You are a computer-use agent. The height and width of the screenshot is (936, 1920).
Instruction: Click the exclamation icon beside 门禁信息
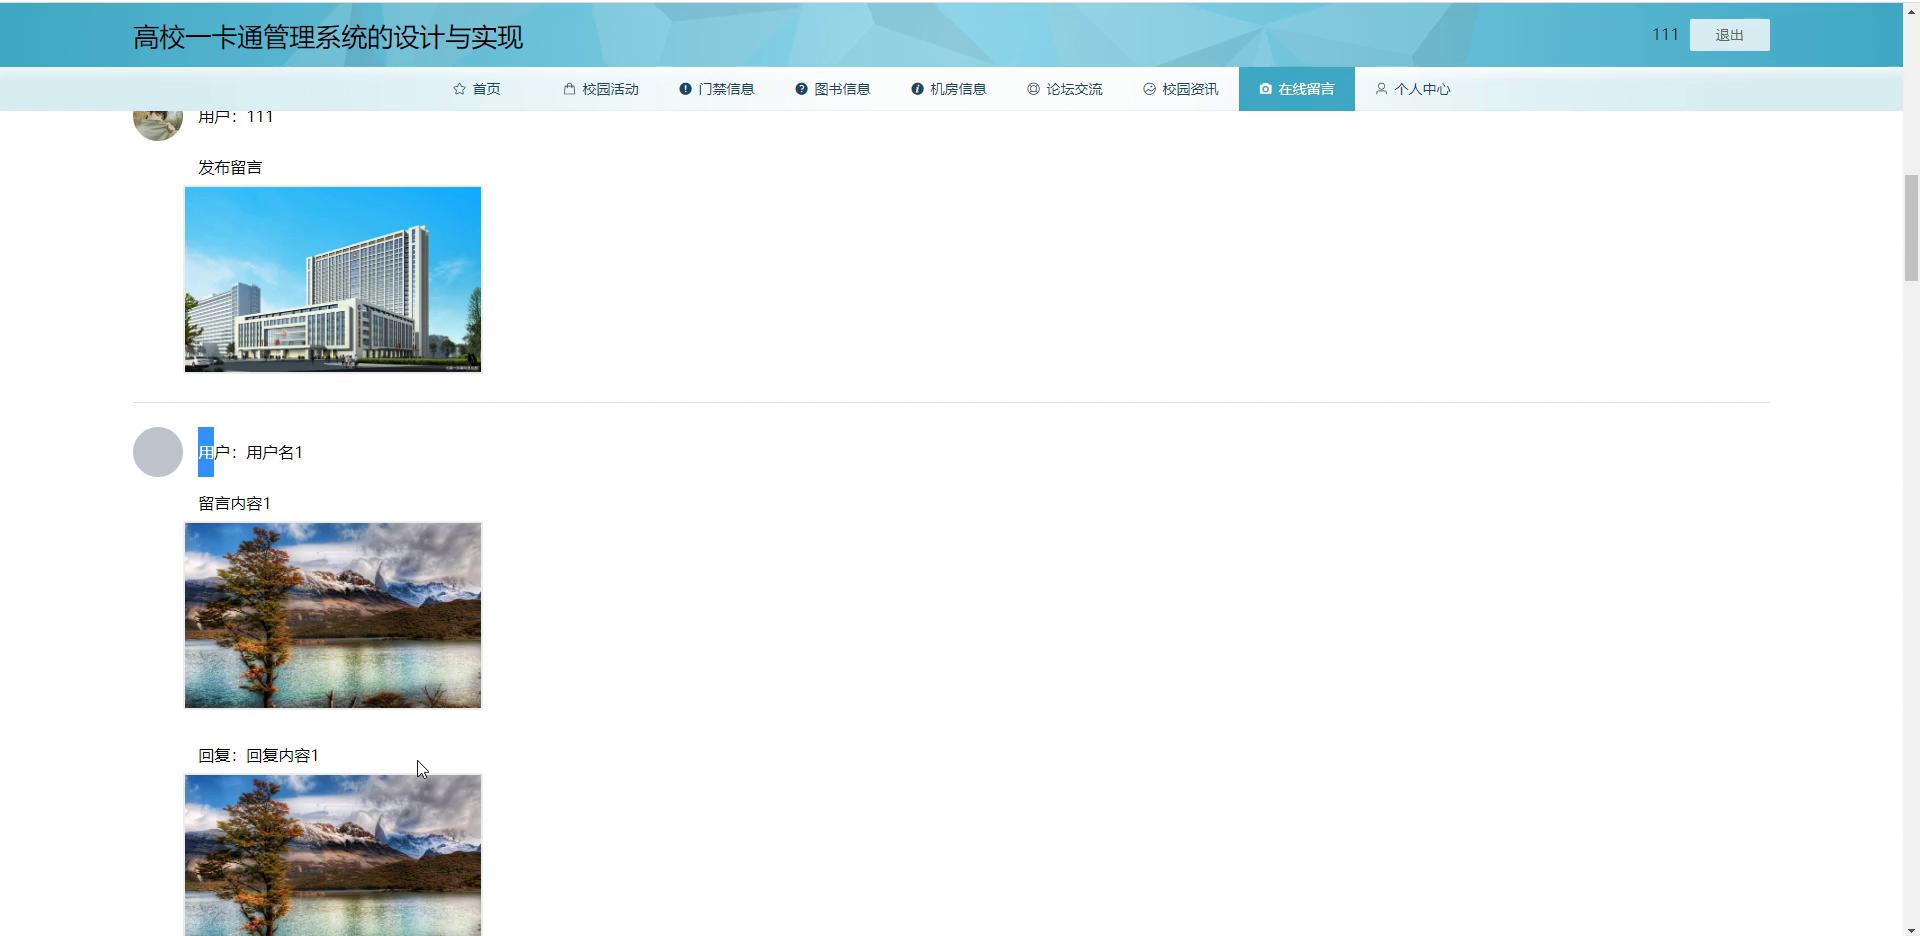coord(685,89)
